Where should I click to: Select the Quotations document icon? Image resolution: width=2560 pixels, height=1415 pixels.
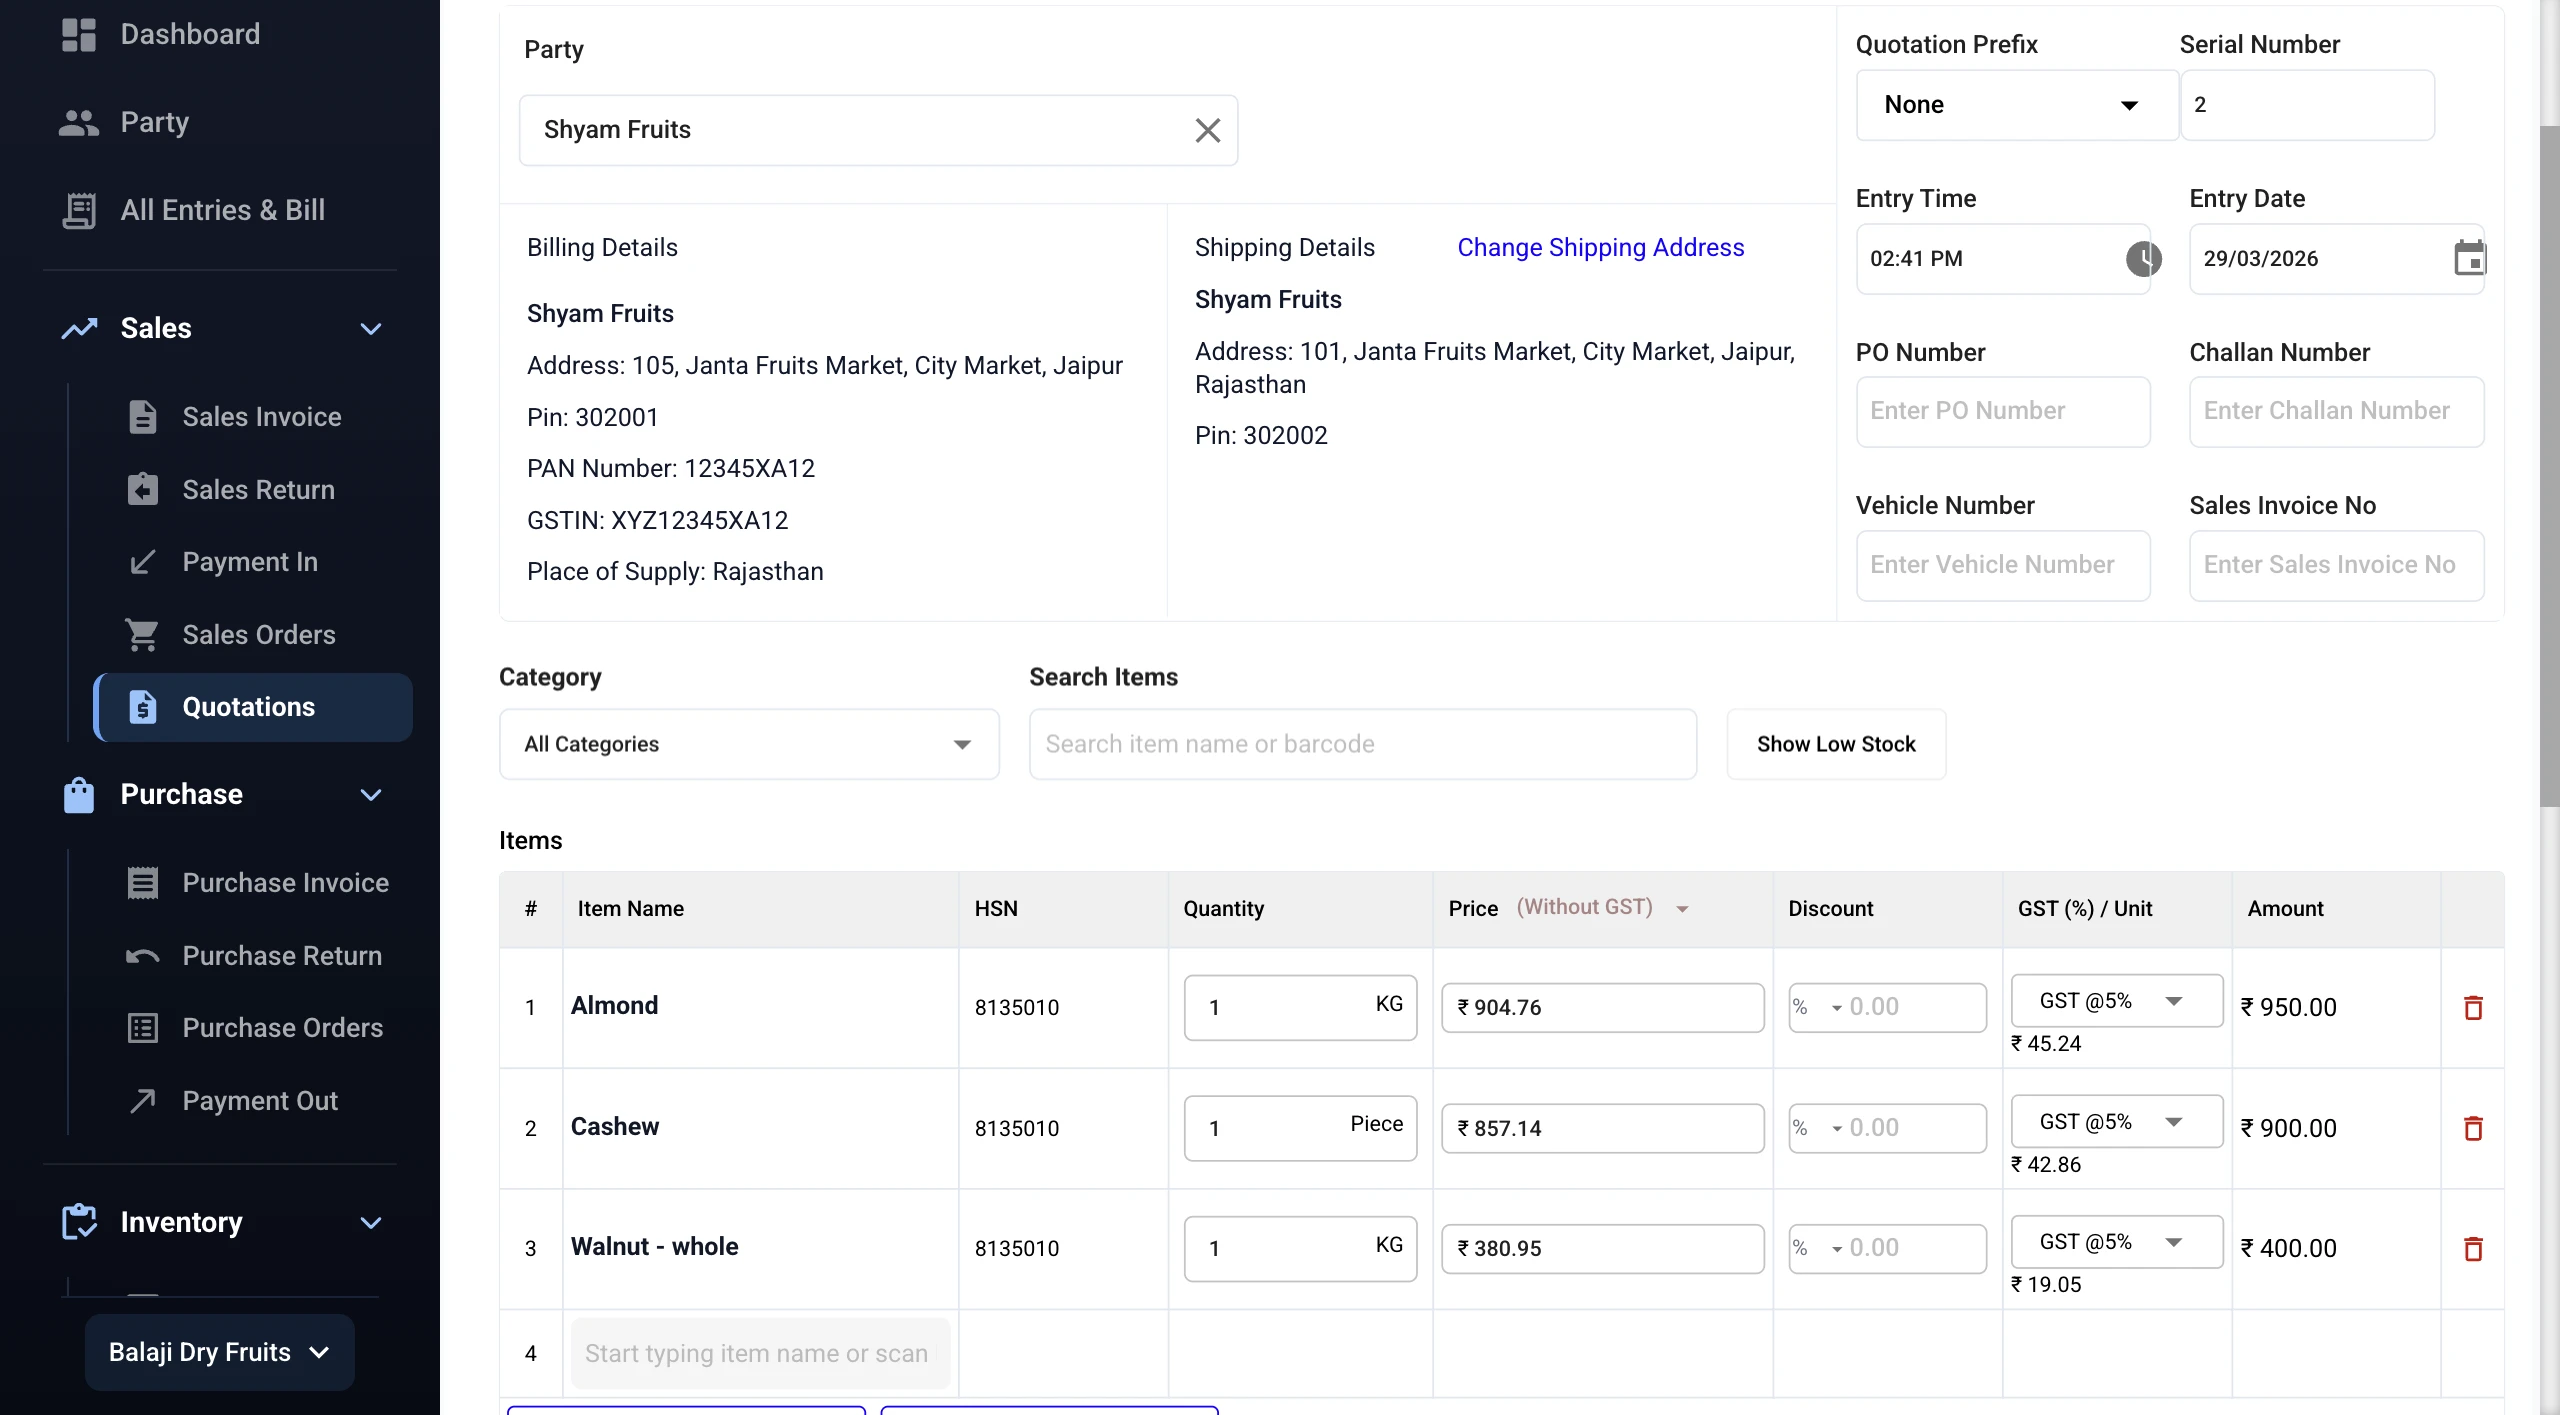pyautogui.click(x=143, y=707)
